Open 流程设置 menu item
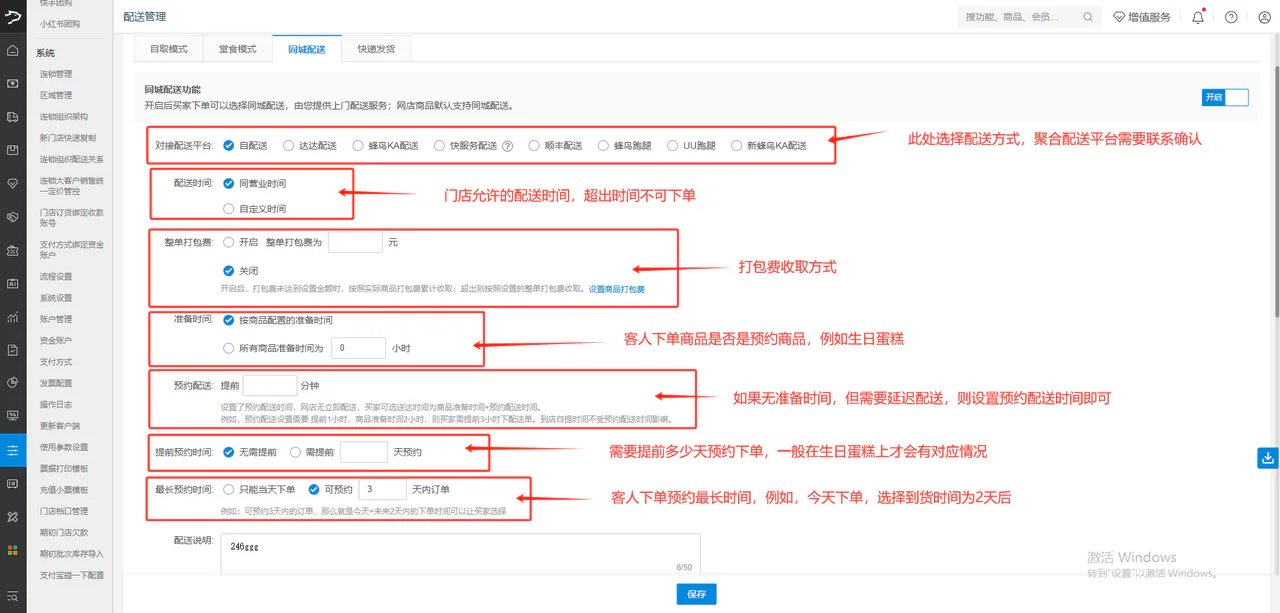 [56, 276]
